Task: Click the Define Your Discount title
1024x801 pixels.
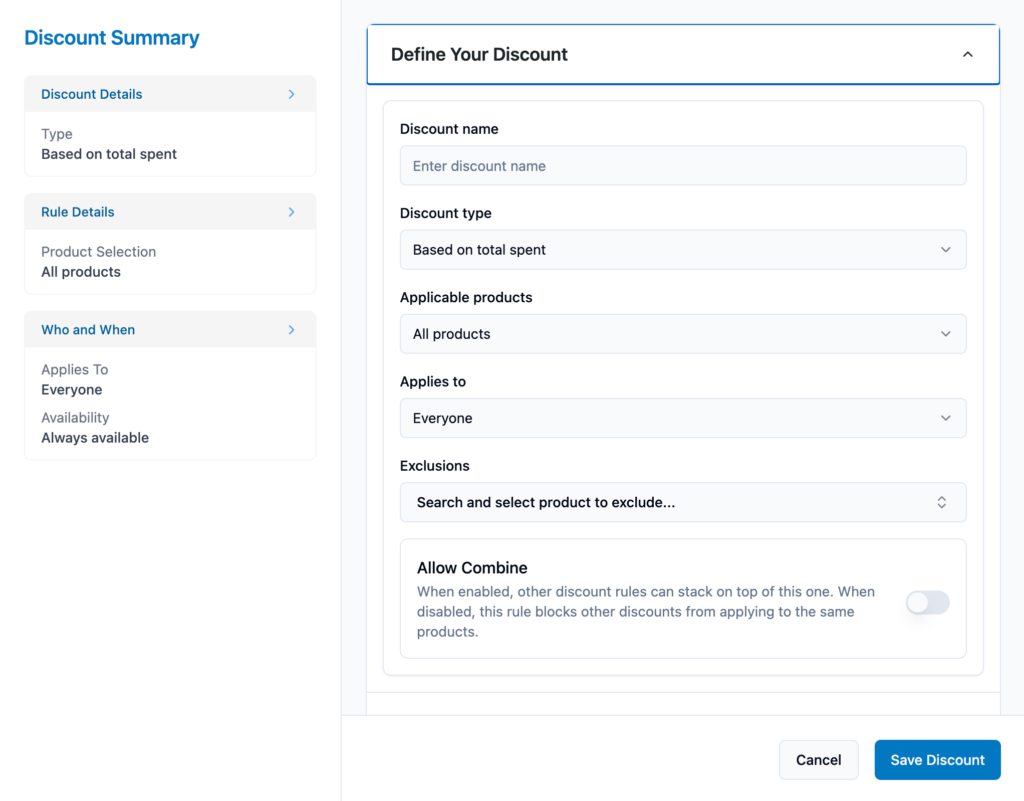Action: (x=479, y=54)
